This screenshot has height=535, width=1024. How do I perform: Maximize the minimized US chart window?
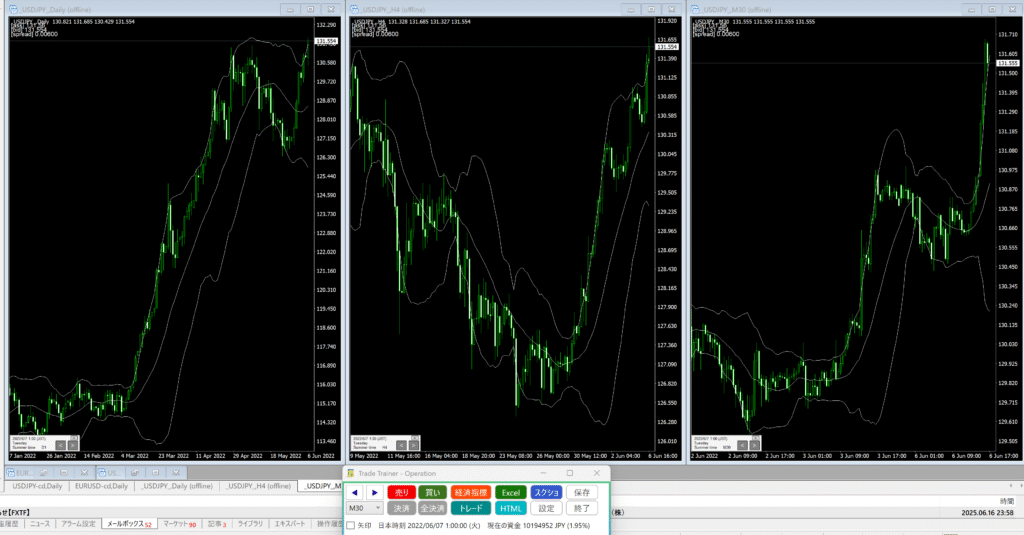click(x=155, y=472)
